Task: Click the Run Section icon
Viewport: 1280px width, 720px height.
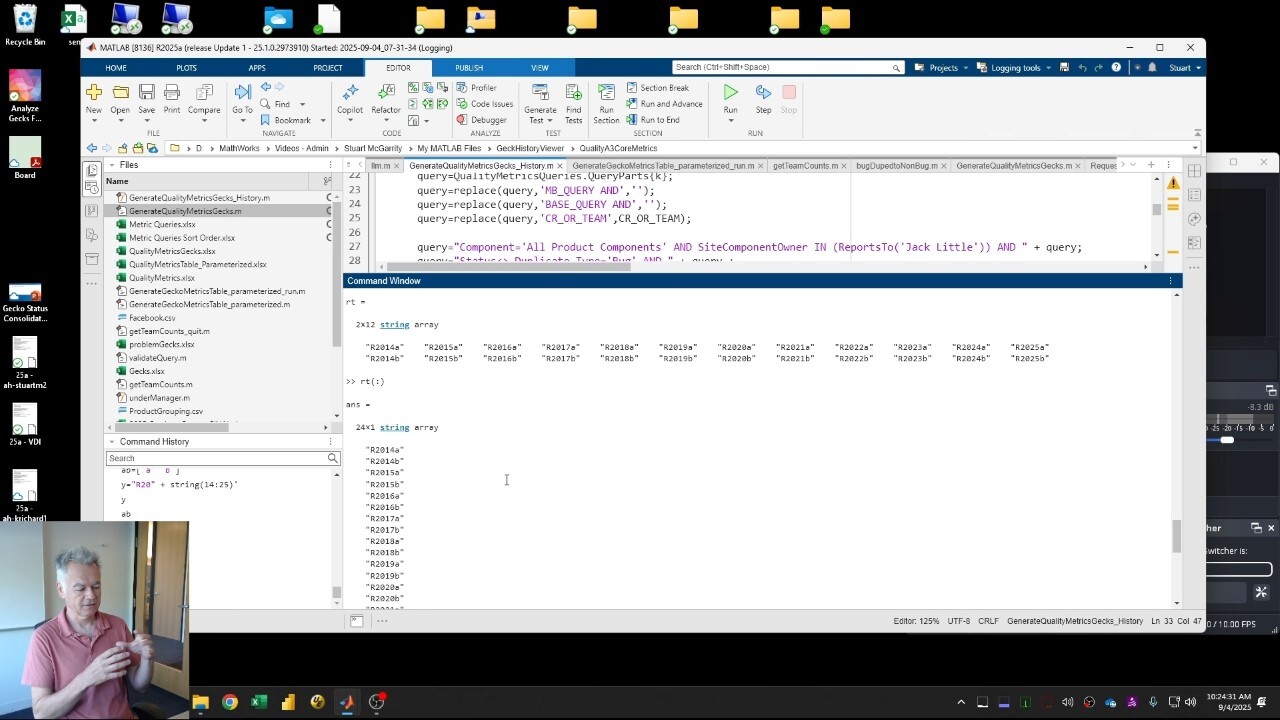Action: (606, 93)
